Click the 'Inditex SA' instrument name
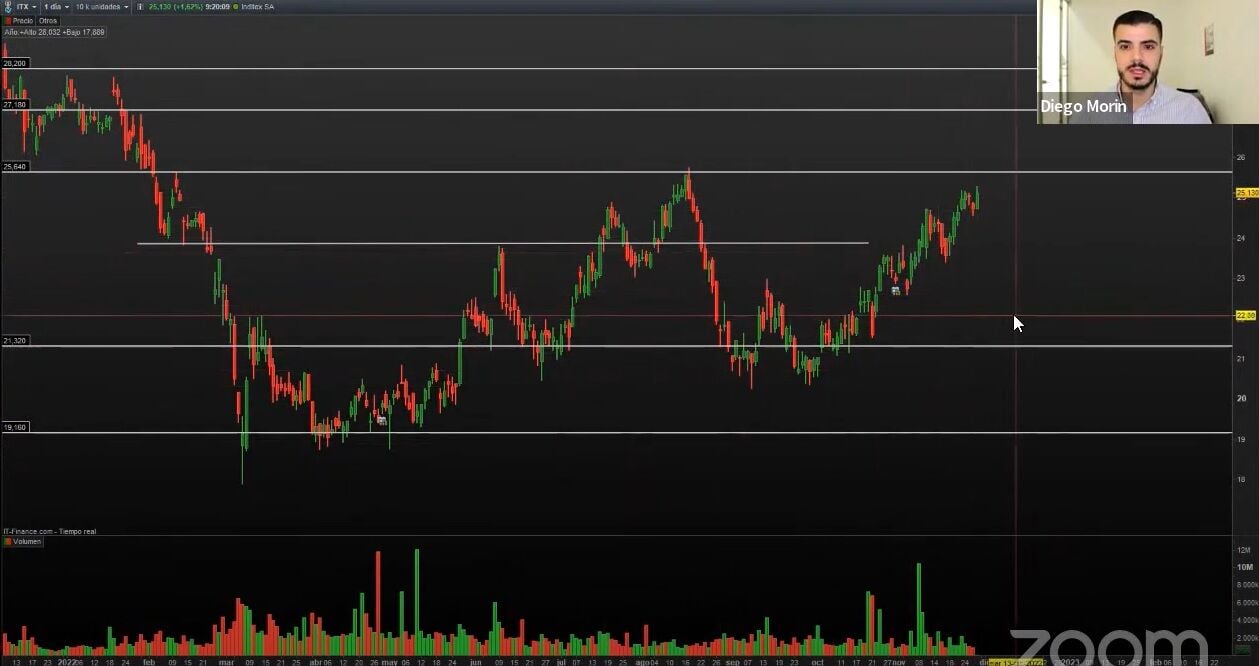The image size is (1259, 666). pos(258,7)
